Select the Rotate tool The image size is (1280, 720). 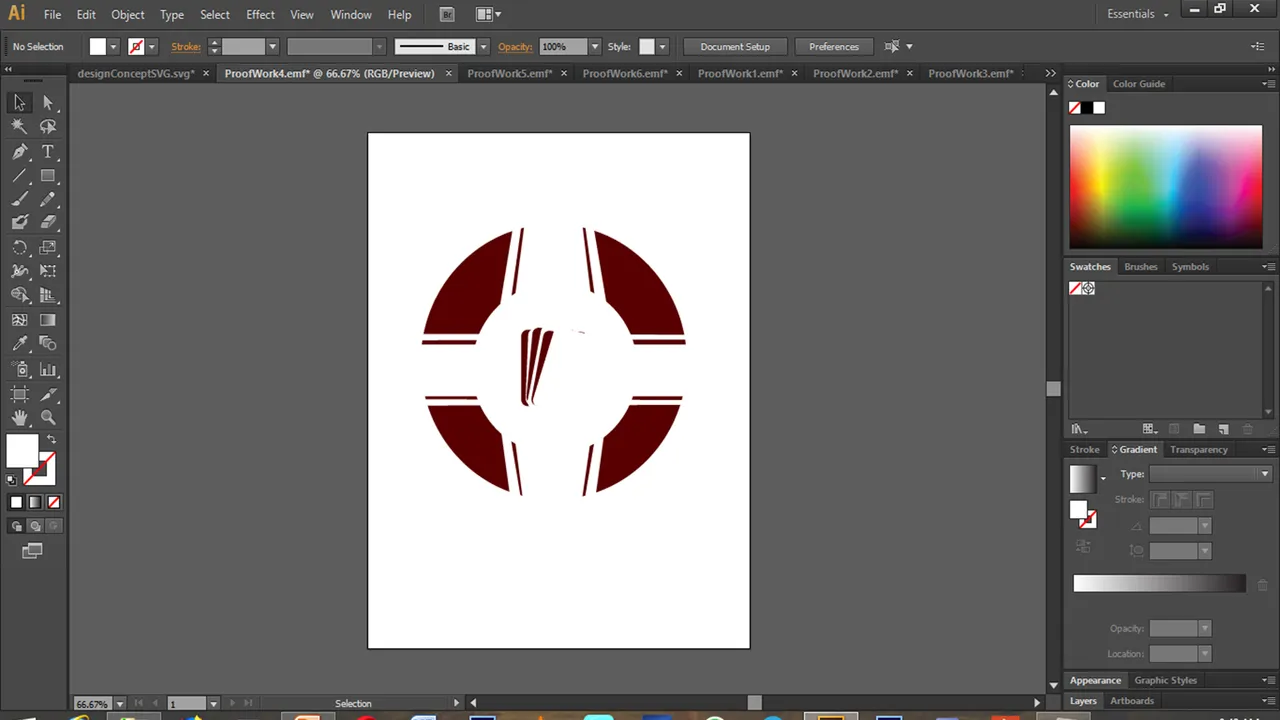19,248
